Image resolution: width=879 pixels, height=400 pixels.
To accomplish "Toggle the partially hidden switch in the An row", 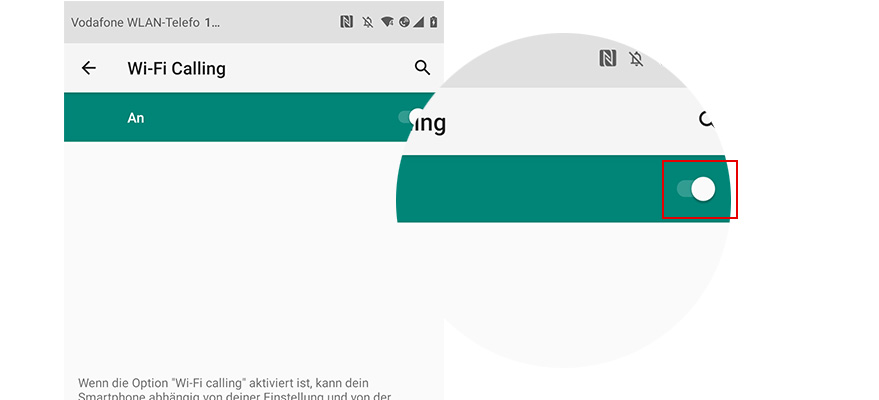I will tap(411, 117).
